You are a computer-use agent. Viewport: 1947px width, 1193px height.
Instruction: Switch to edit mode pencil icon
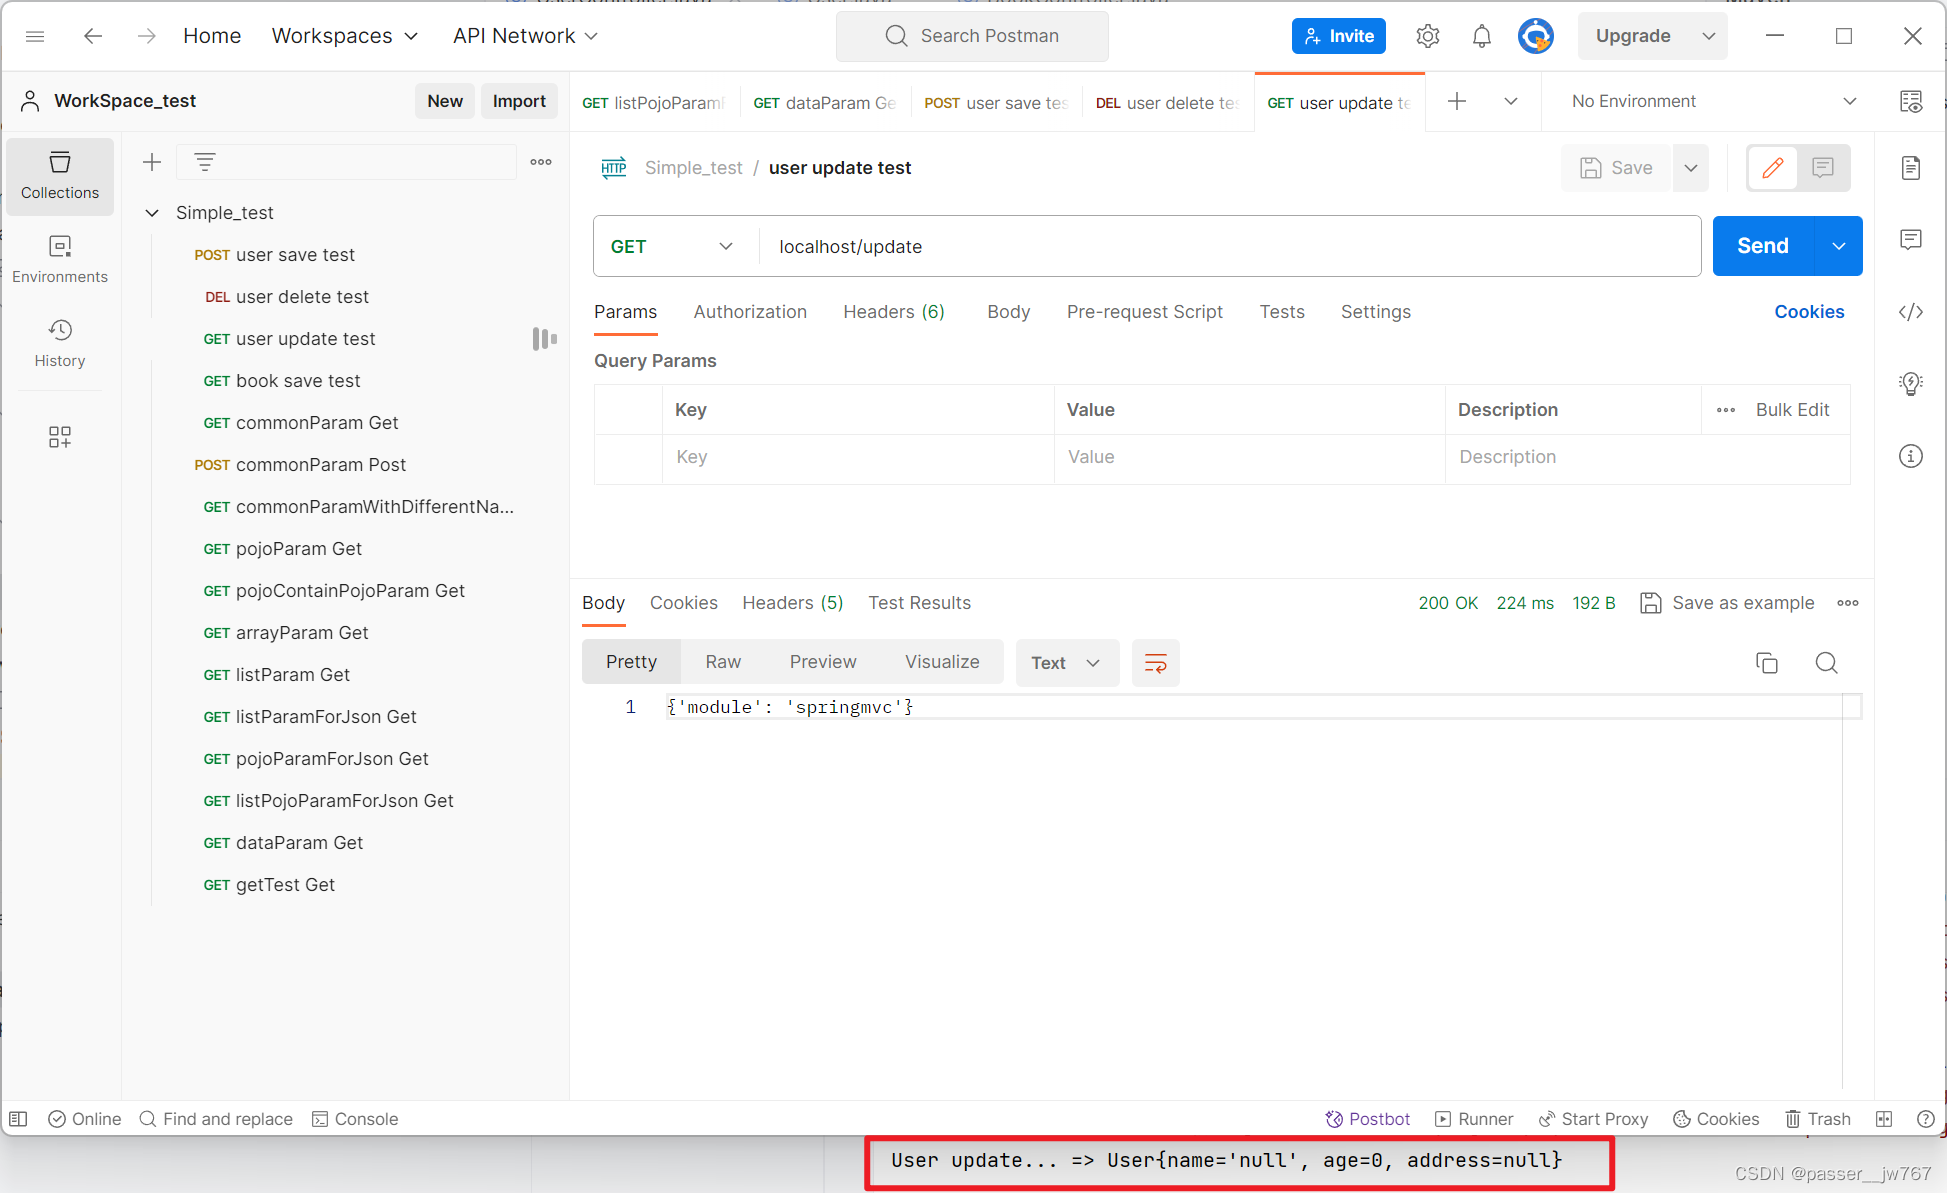(x=1772, y=168)
